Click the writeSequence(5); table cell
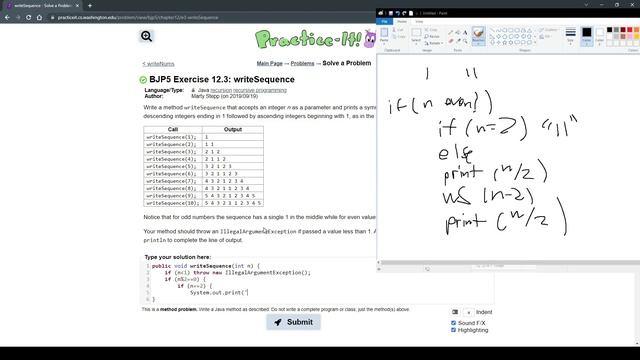640x360 pixels. (x=173, y=166)
